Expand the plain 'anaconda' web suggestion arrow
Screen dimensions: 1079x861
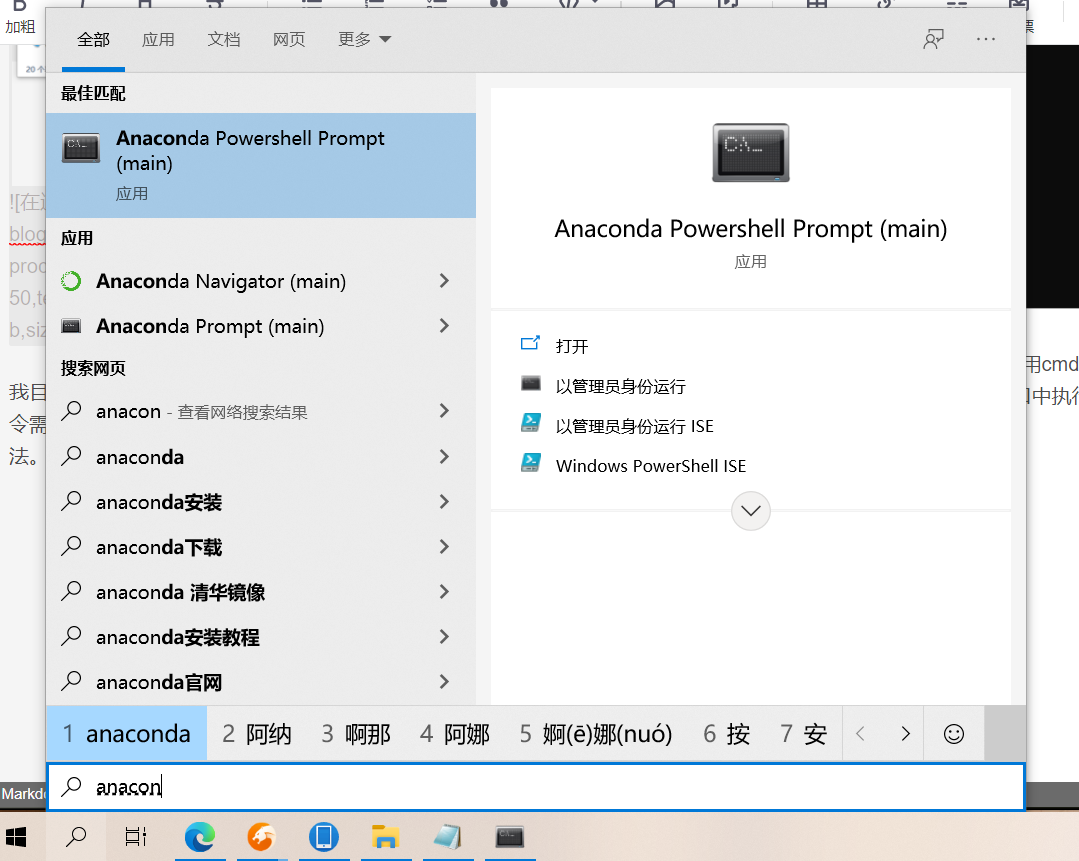pos(445,456)
